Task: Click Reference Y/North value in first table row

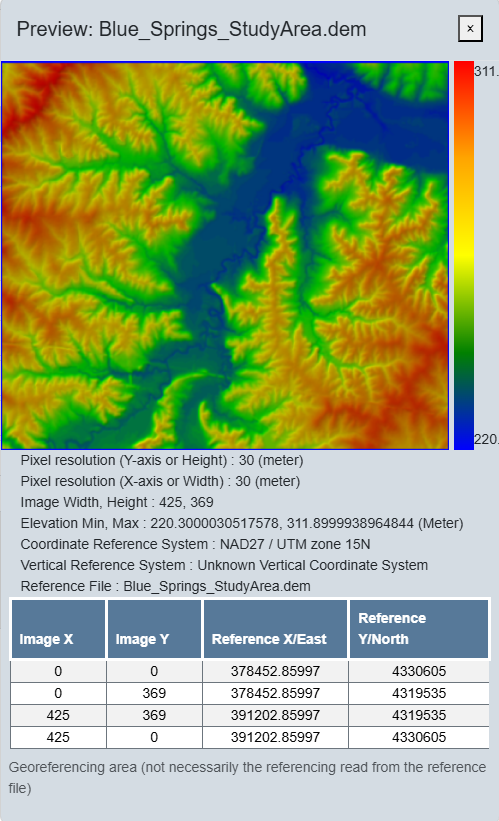Action: [419, 671]
